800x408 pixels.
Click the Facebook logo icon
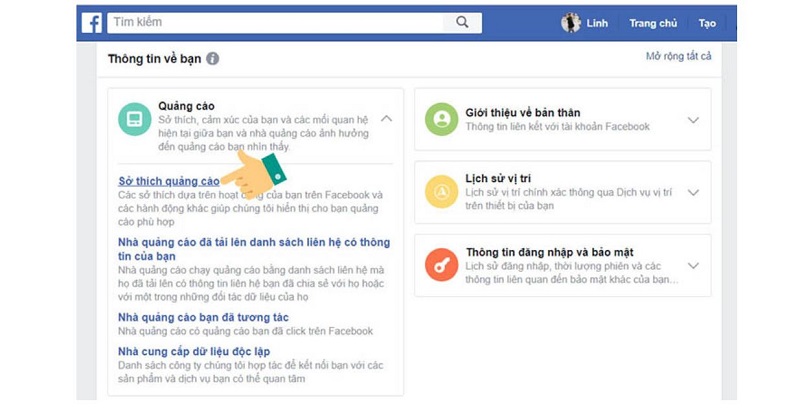[92, 23]
